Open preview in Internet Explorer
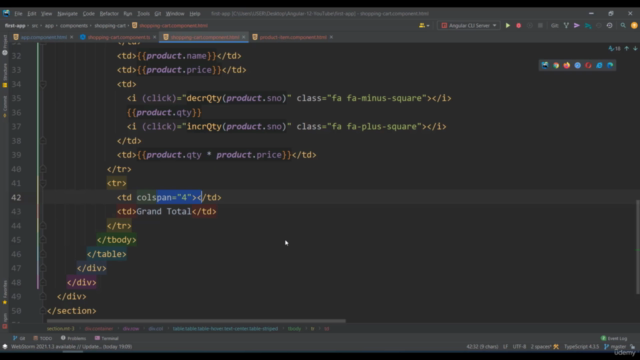 599,65
